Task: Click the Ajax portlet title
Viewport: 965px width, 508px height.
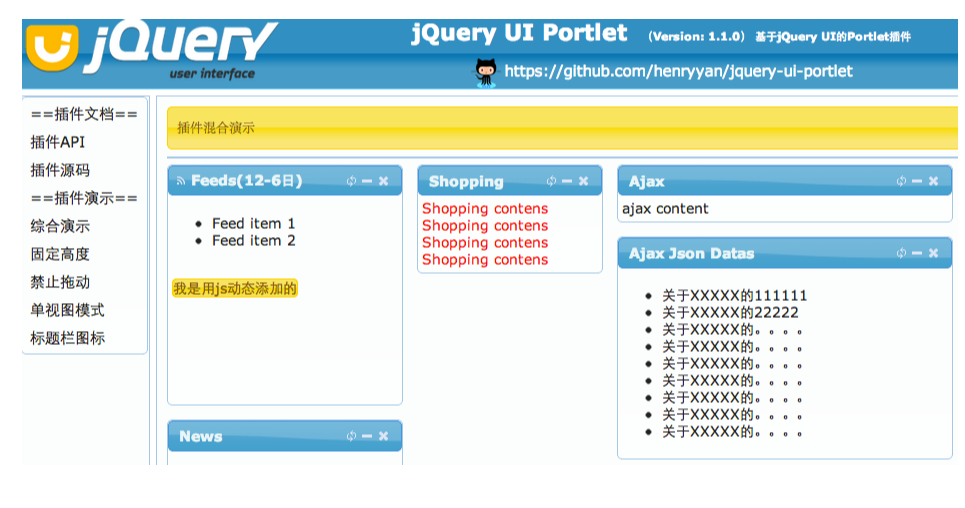Action: (646, 182)
